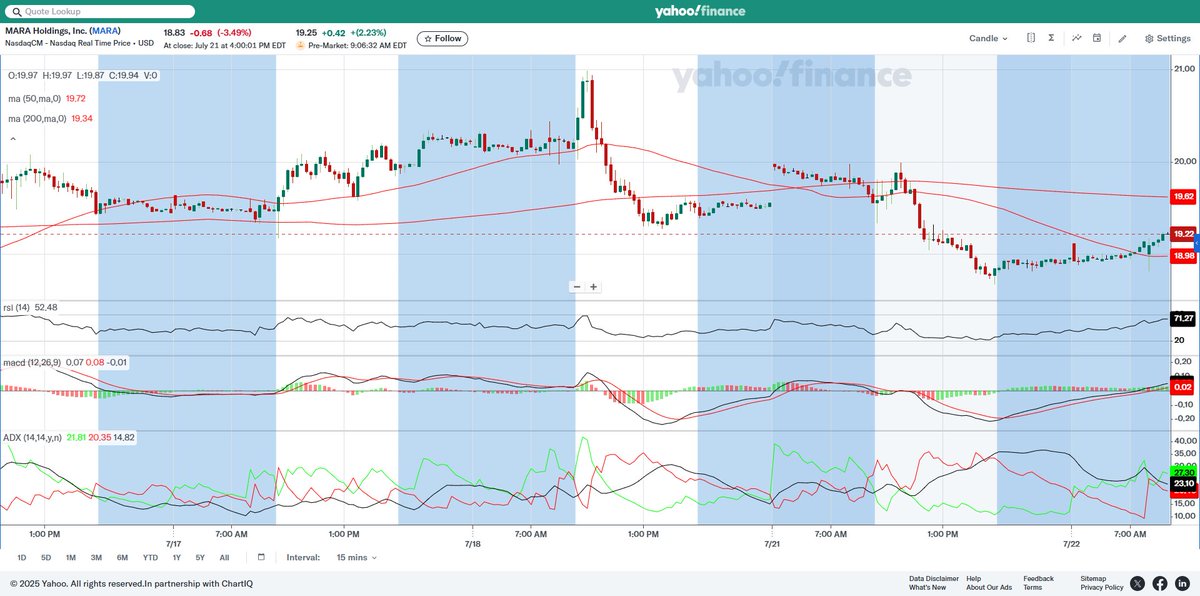Click the closing price 18.83 text

point(174,31)
